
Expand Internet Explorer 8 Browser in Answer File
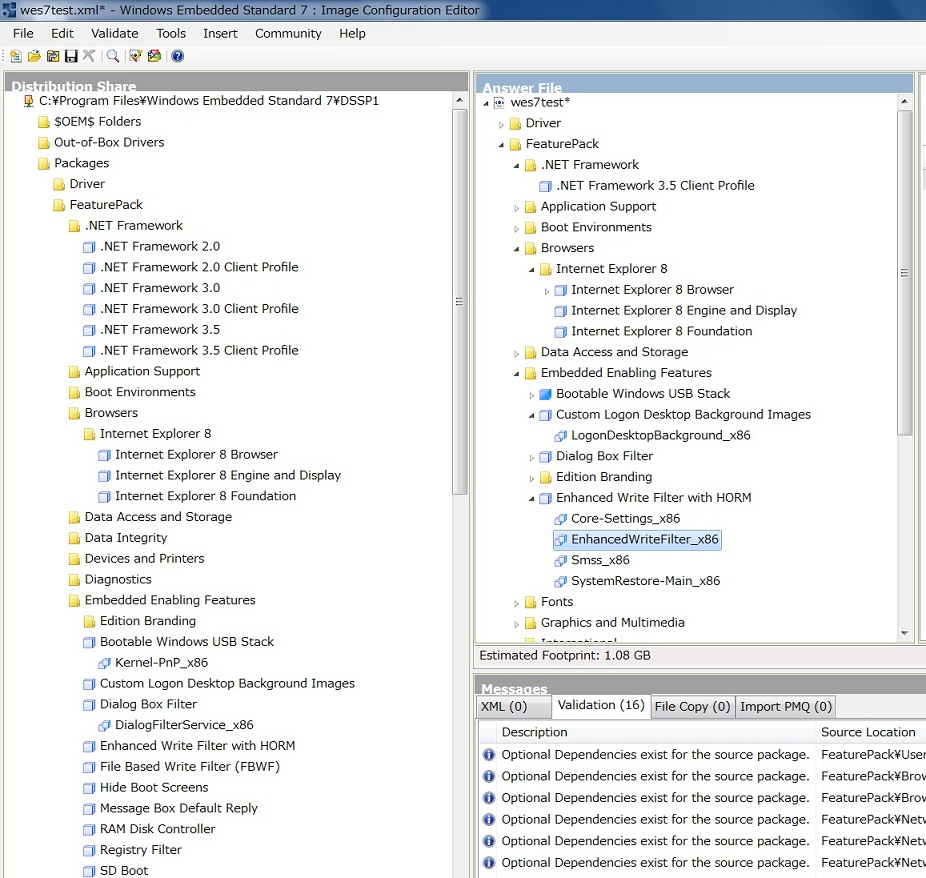547,290
